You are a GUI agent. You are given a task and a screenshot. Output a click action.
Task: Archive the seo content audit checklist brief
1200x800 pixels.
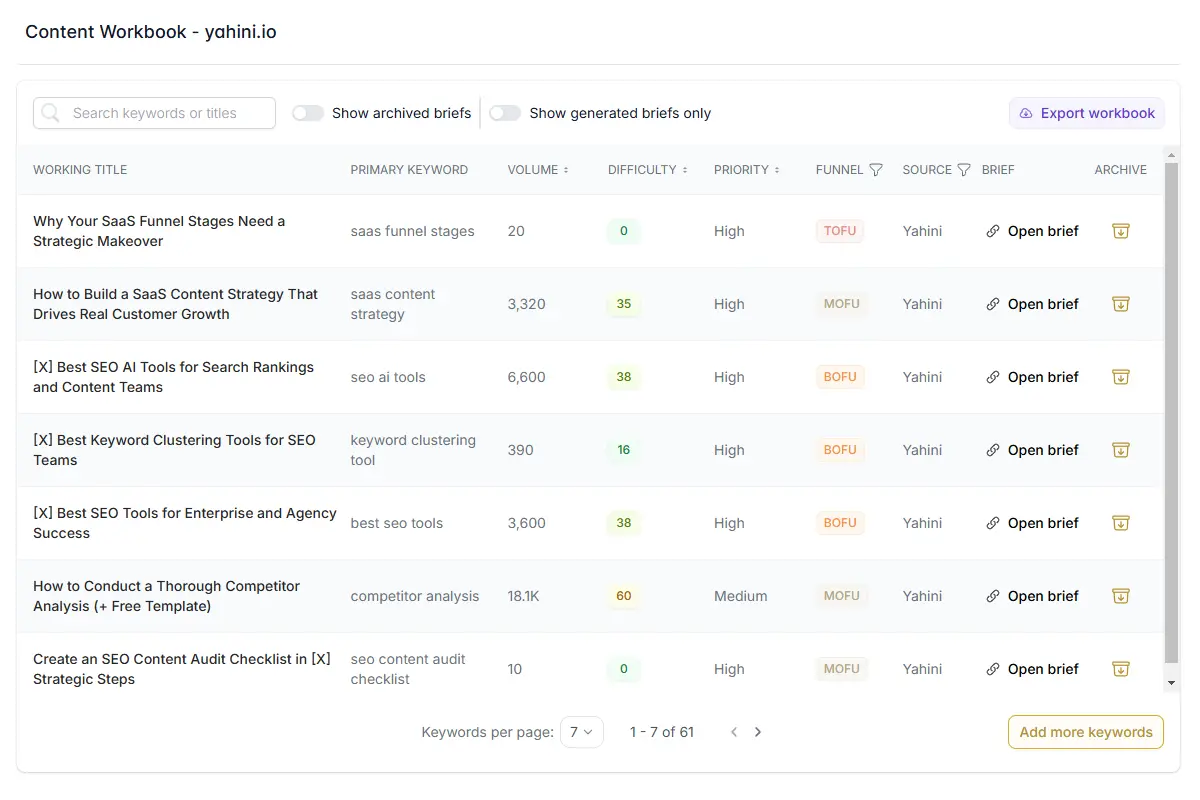pos(1120,669)
